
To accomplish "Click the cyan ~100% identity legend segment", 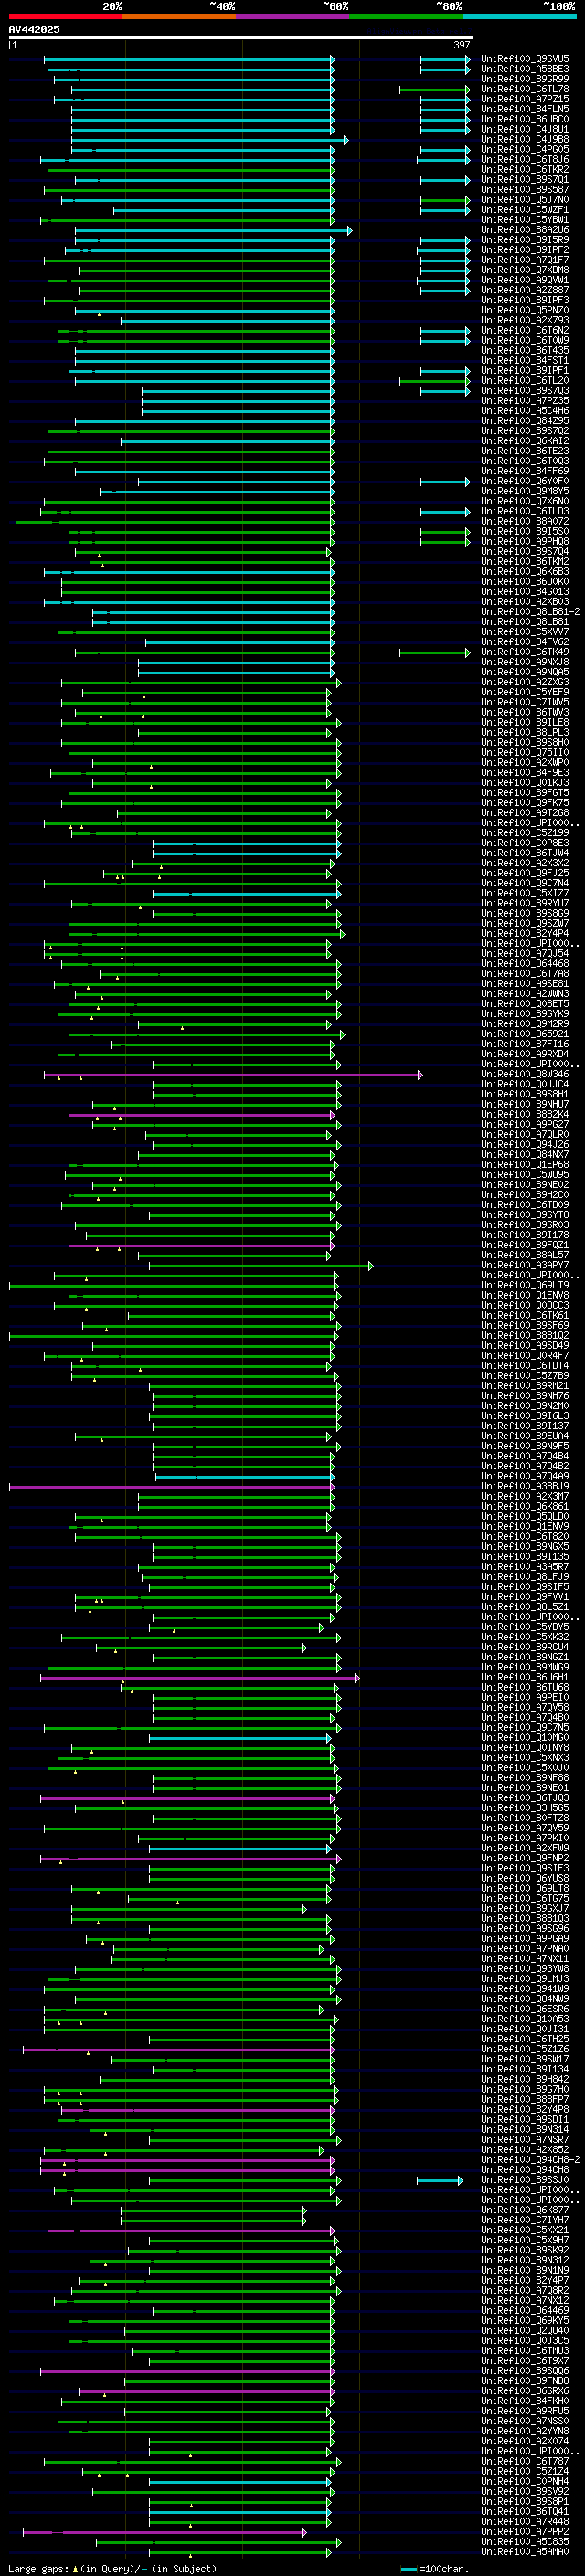I will (520, 16).
